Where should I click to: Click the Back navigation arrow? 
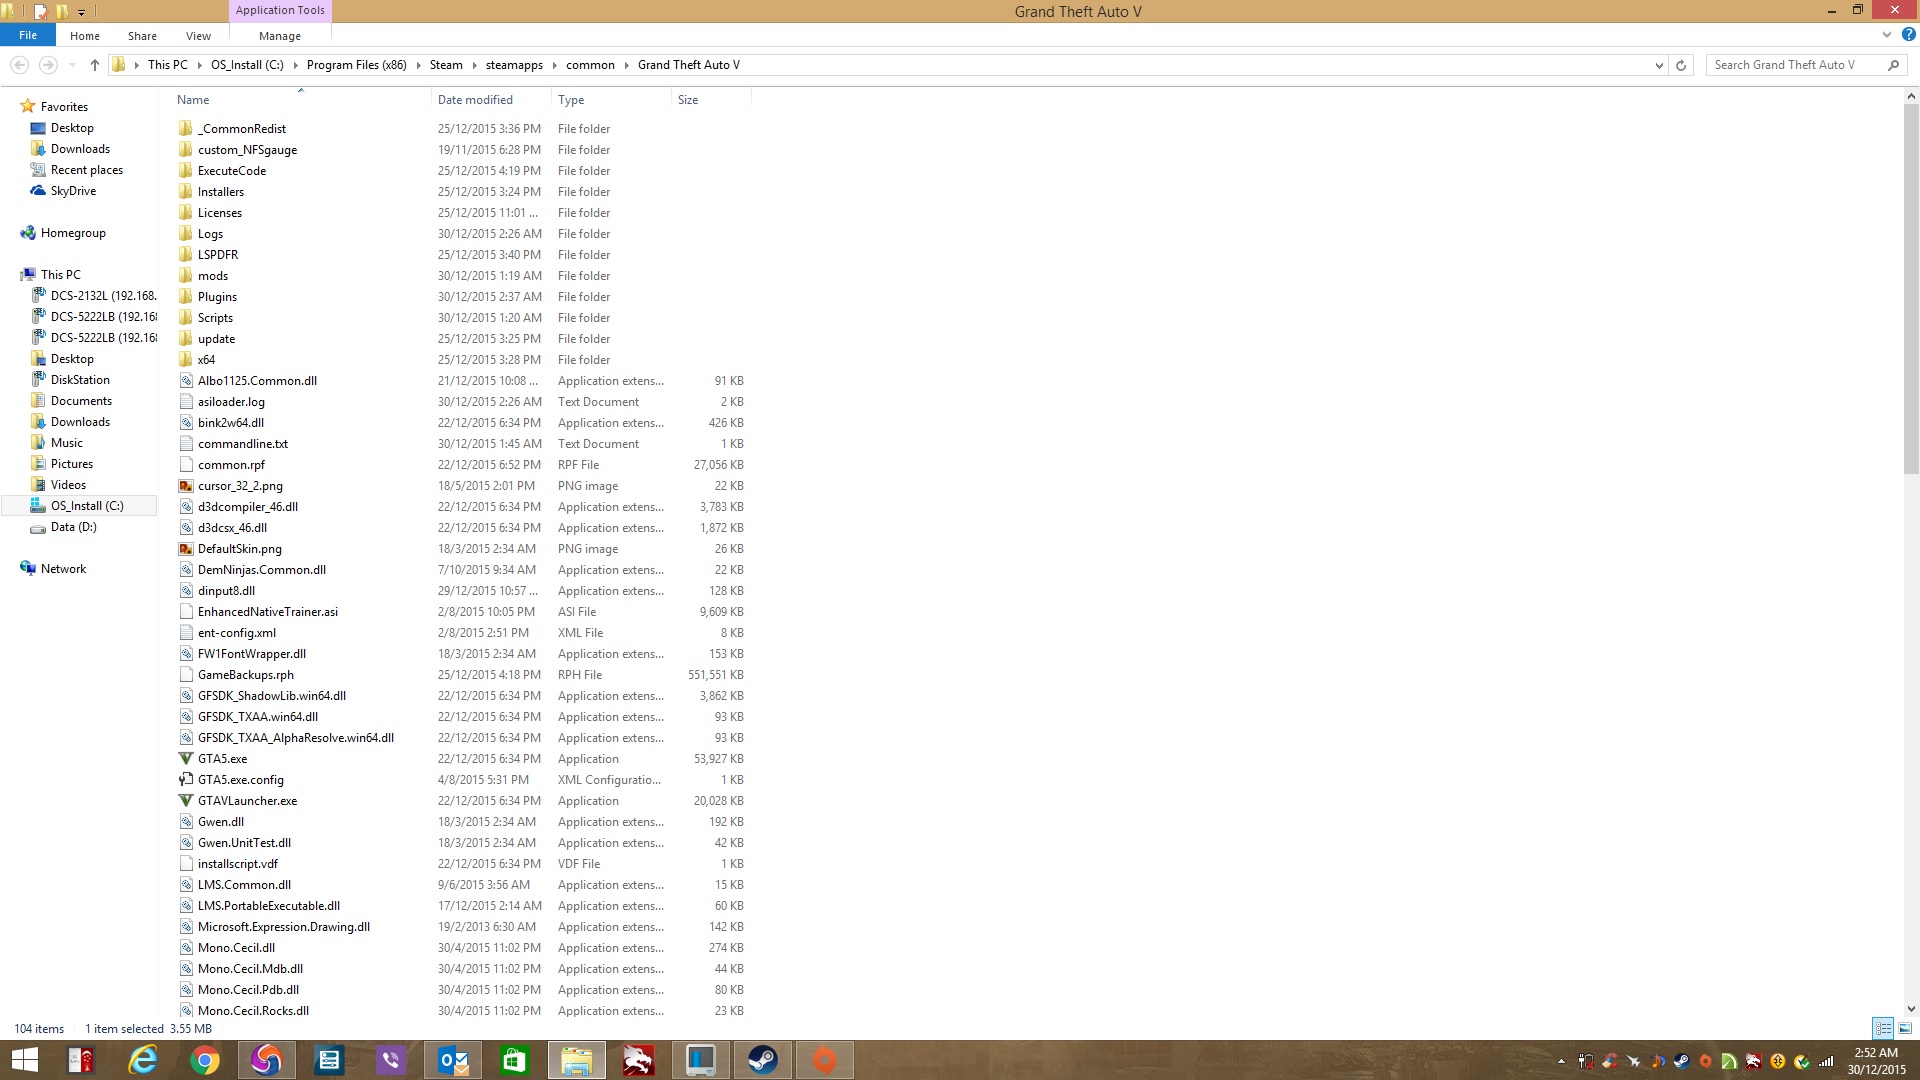point(19,65)
